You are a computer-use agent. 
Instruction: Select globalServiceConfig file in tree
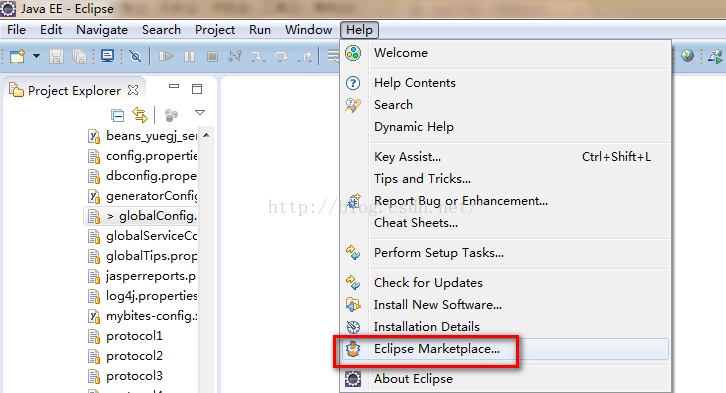tap(143, 236)
